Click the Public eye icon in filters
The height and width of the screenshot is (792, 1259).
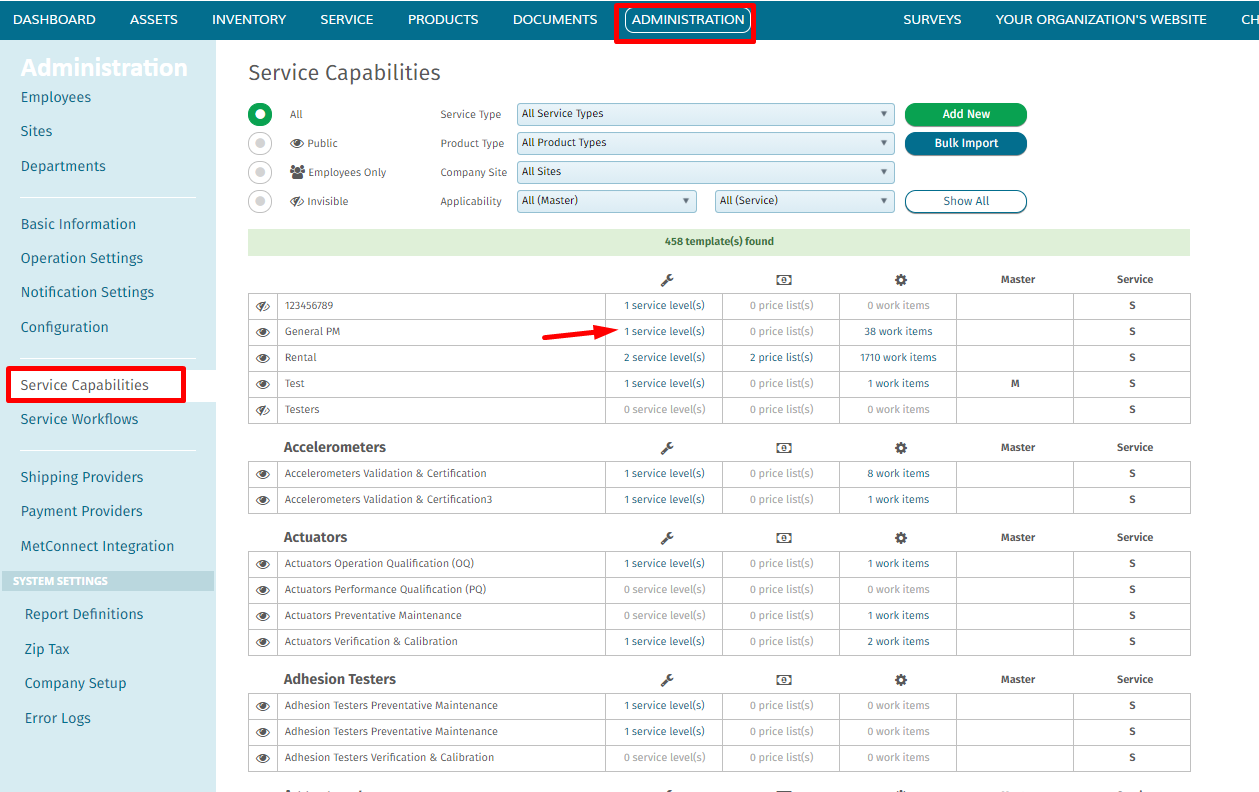coord(297,143)
